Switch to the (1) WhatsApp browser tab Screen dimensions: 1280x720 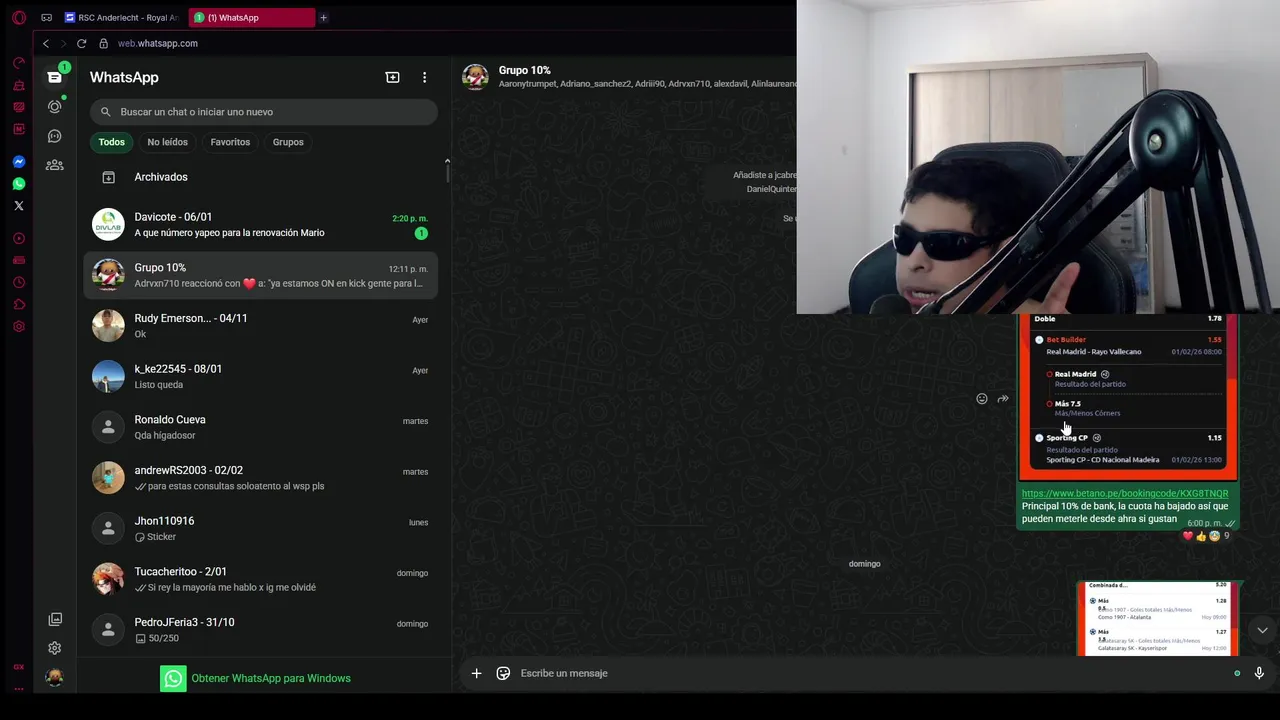[252, 17]
